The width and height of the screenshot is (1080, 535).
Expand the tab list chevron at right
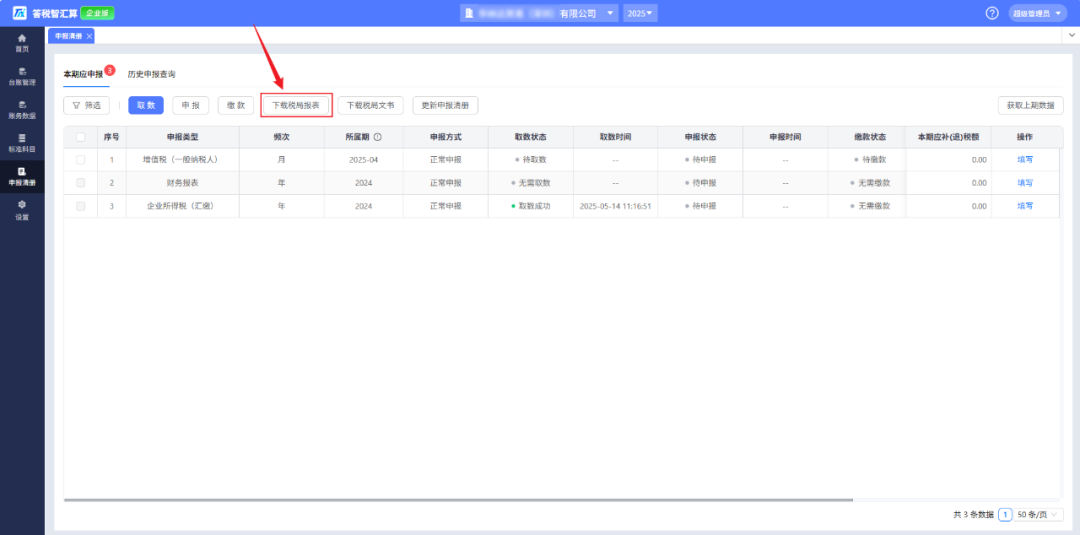point(1070,34)
